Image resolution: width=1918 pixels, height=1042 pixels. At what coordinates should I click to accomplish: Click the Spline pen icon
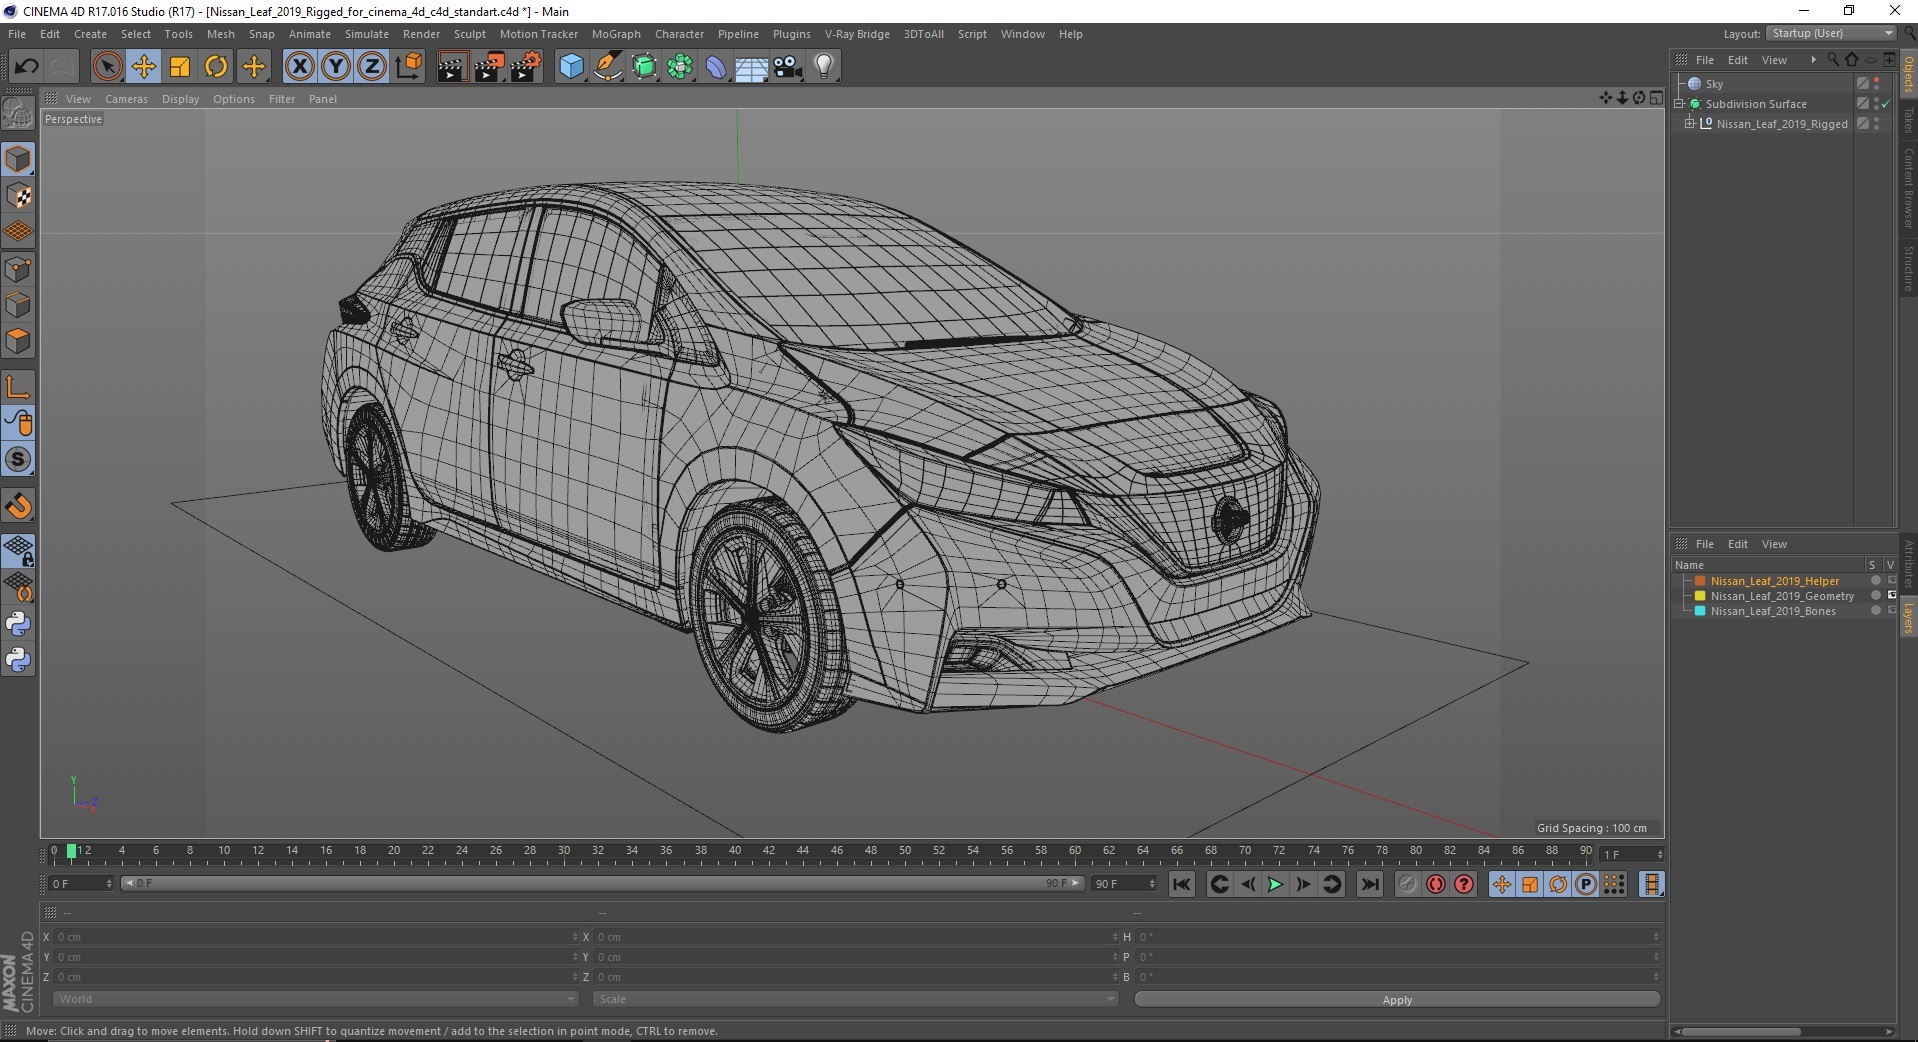(608, 67)
